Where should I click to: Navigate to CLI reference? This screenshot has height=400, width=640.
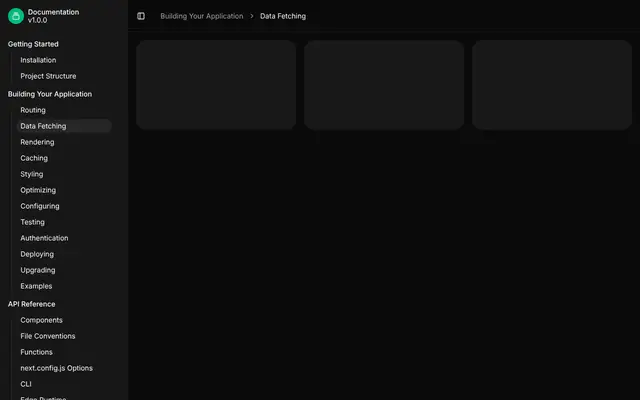point(26,384)
